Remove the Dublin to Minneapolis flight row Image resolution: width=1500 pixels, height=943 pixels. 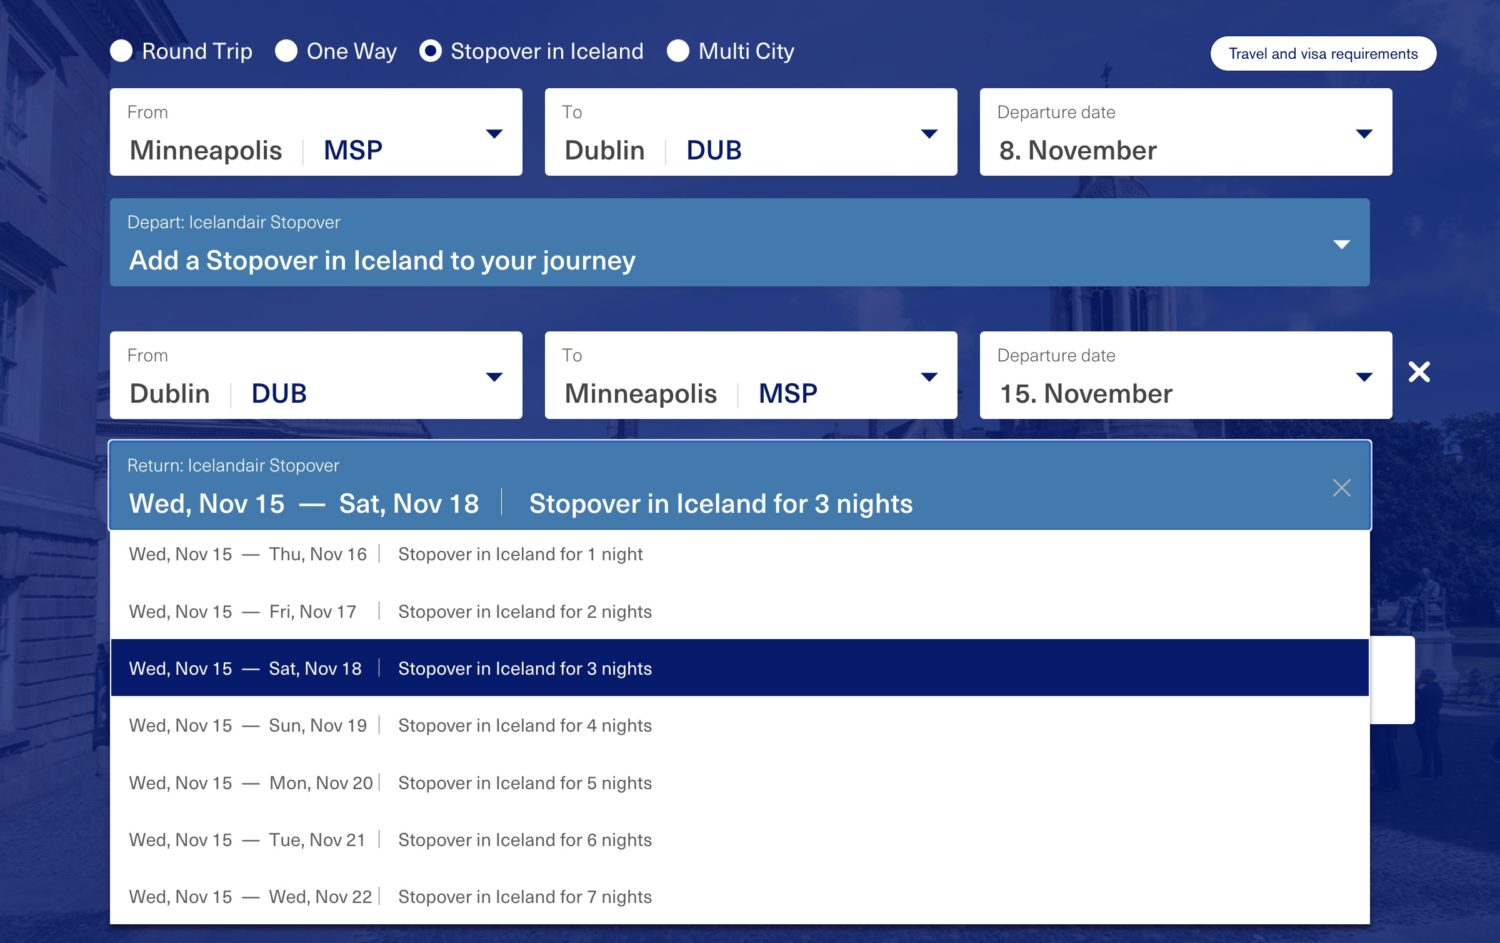click(x=1419, y=372)
